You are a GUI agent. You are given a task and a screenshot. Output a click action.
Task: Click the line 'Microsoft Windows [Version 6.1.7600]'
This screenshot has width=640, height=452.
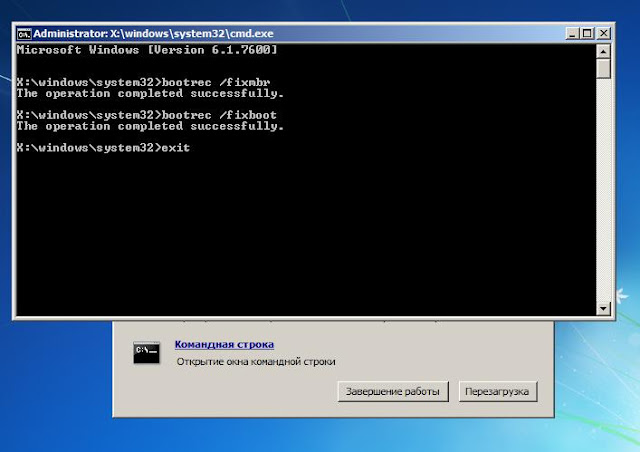[147, 50]
